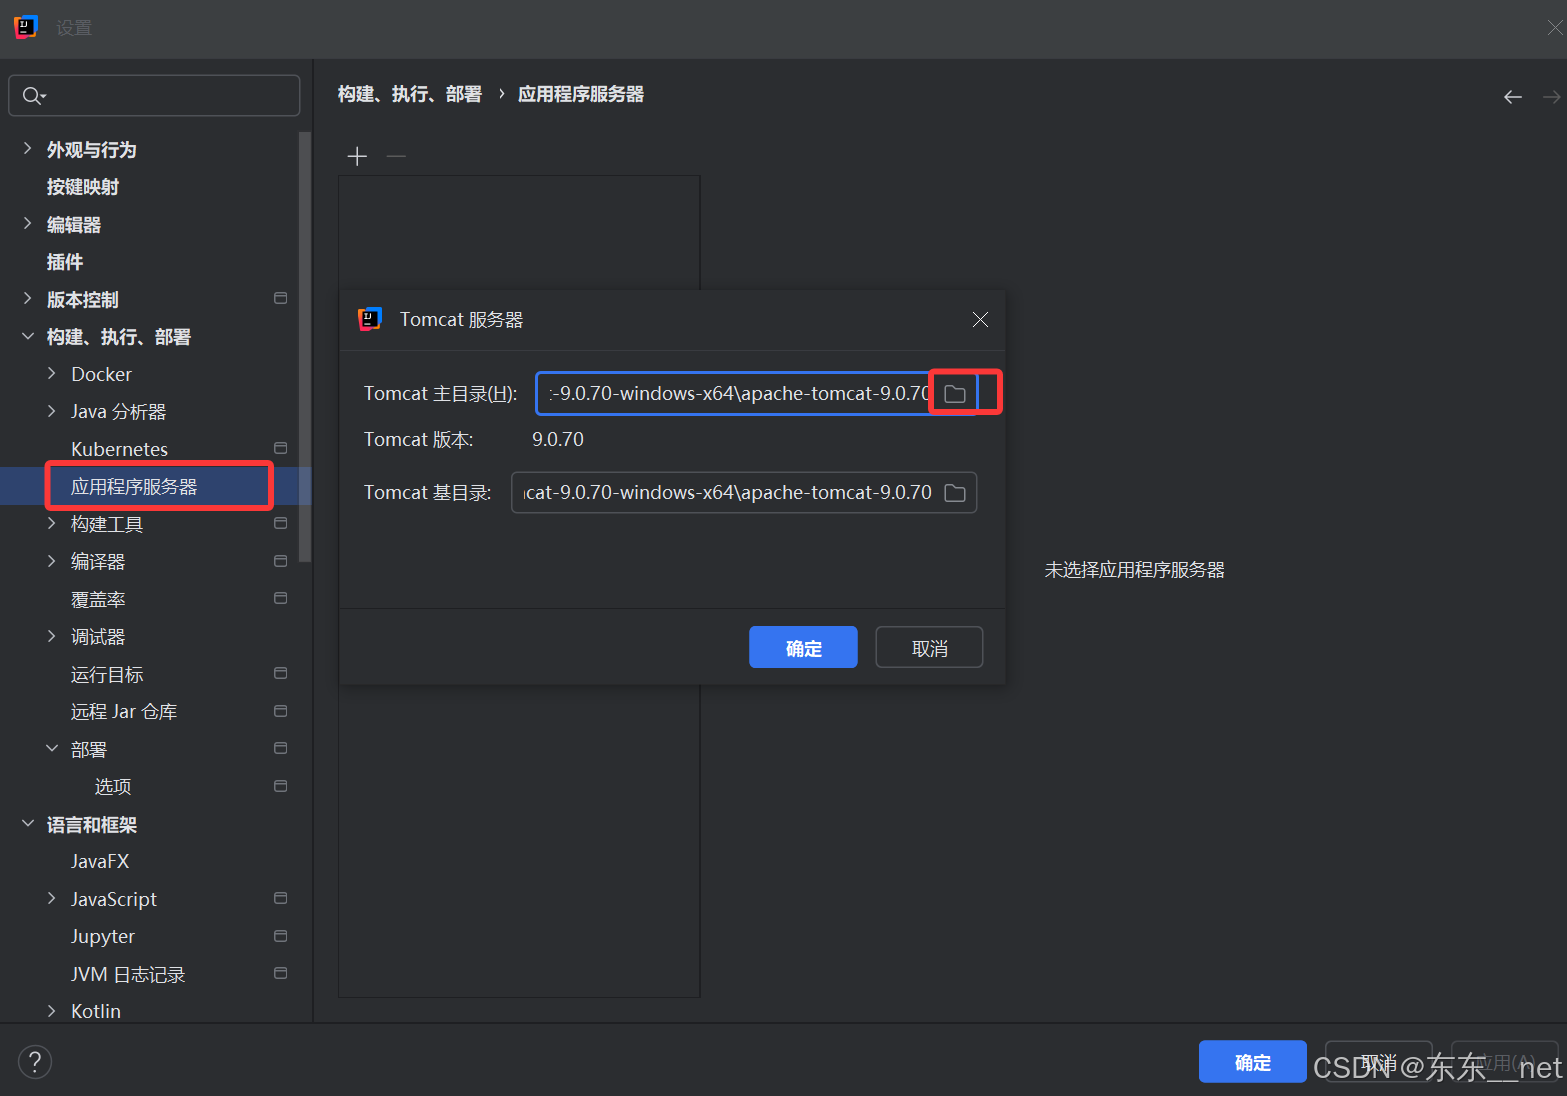Click project-level icon beside JavaScript

click(281, 898)
